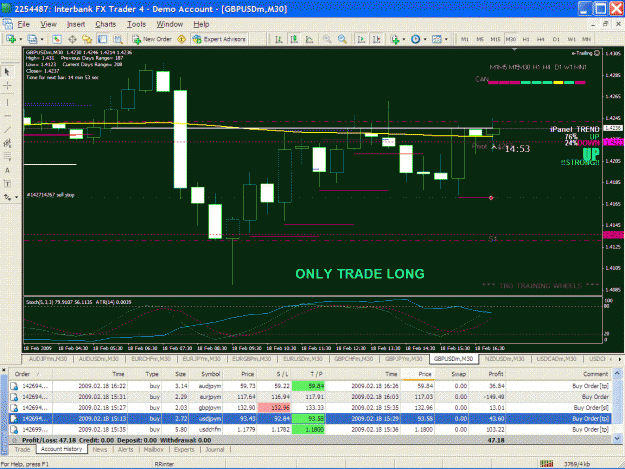Select the Arrows drawing tool
The image size is (625, 469).
click(7, 197)
